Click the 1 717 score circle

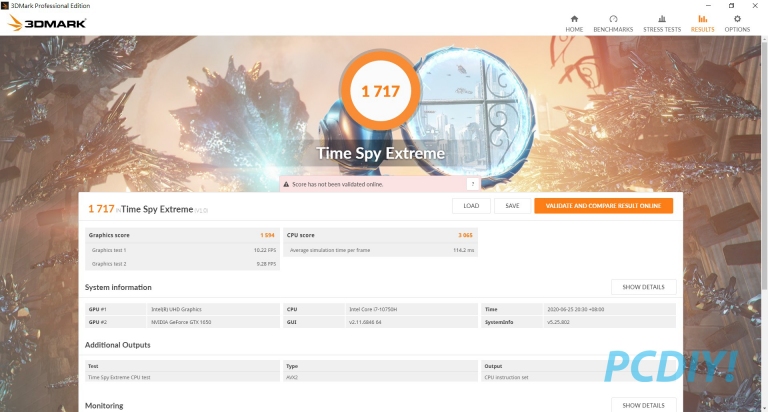[x=381, y=91]
